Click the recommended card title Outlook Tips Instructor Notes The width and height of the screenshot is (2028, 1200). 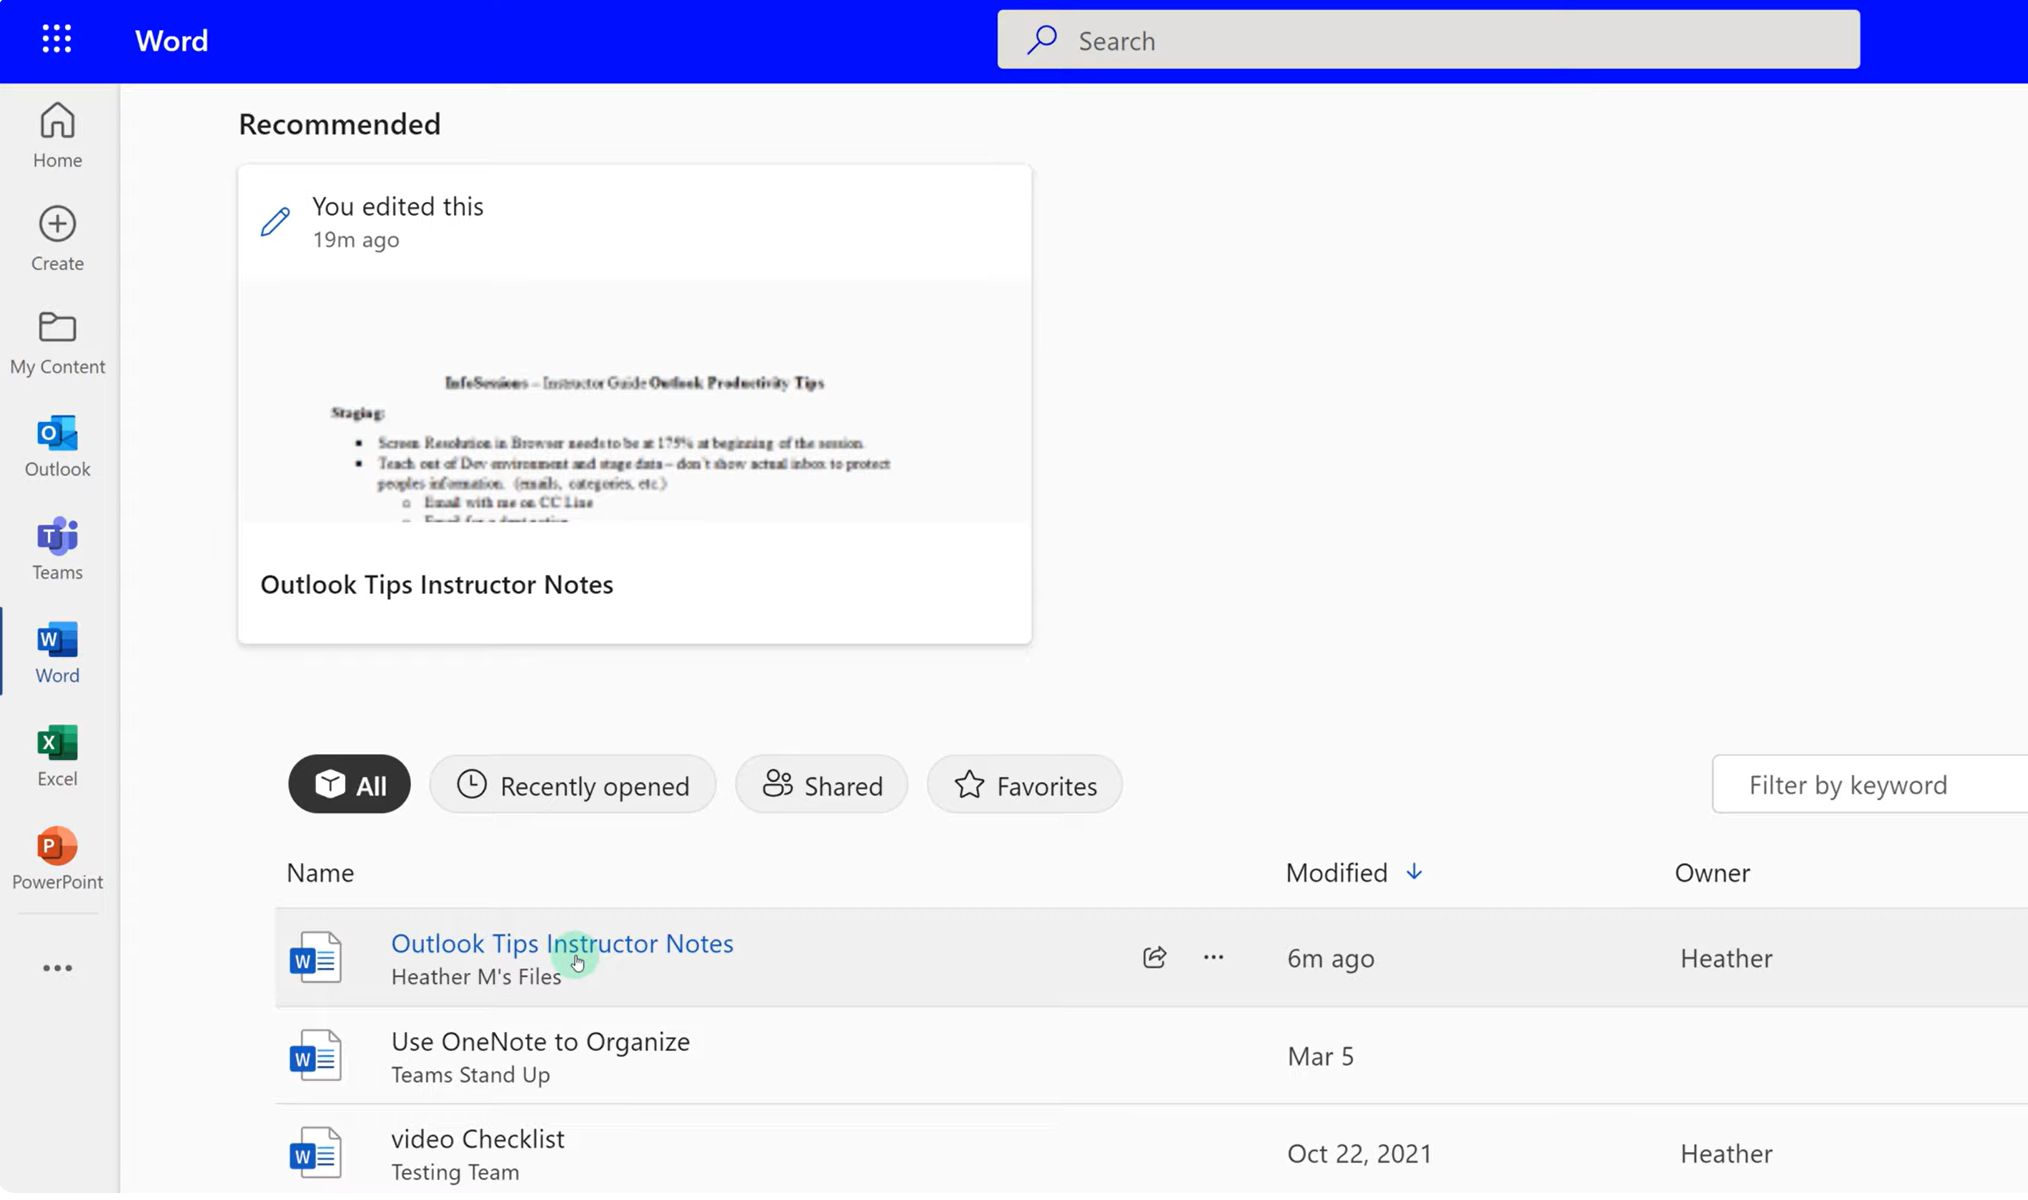click(437, 584)
